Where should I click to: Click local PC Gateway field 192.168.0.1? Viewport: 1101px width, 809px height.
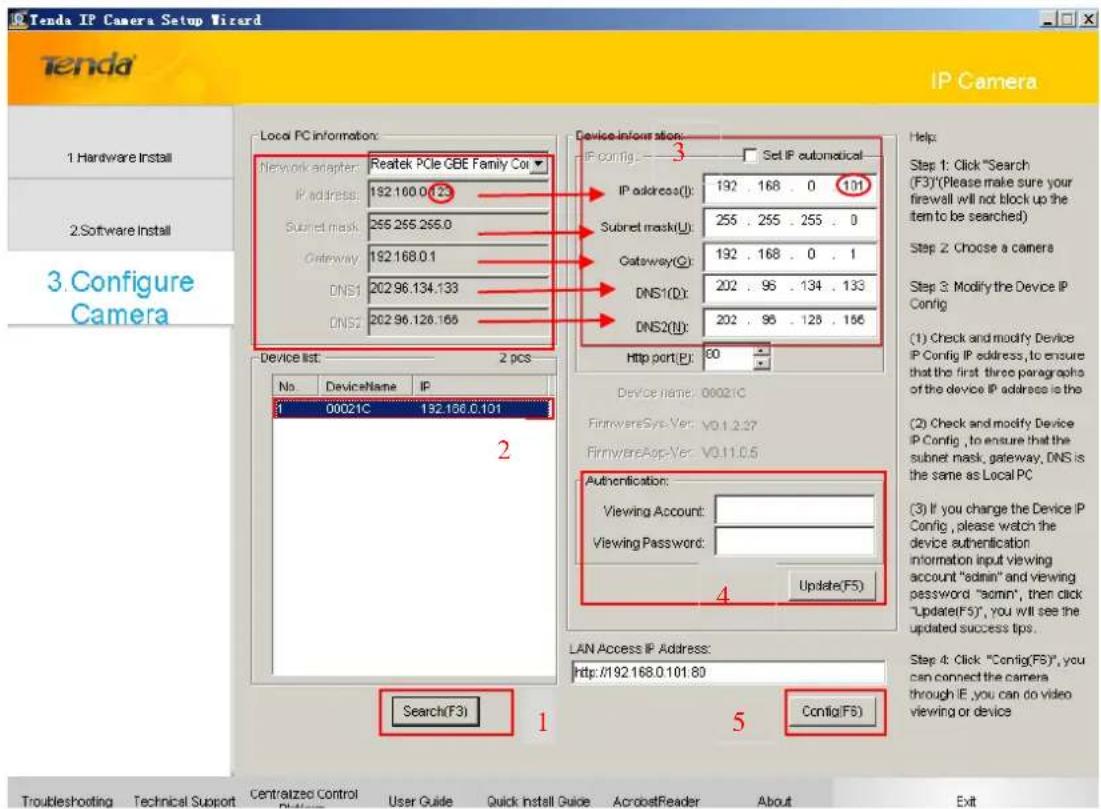(458, 257)
